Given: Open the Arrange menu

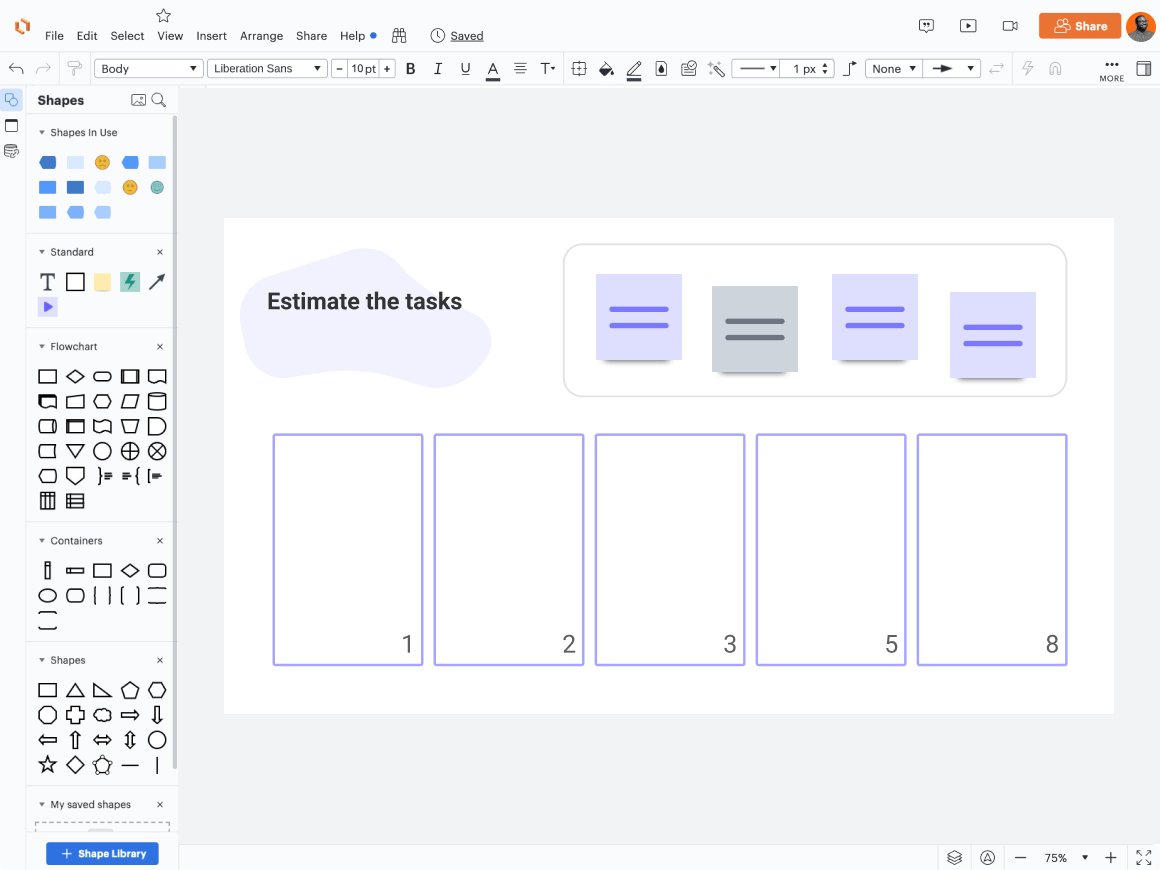Looking at the screenshot, I should coord(261,36).
